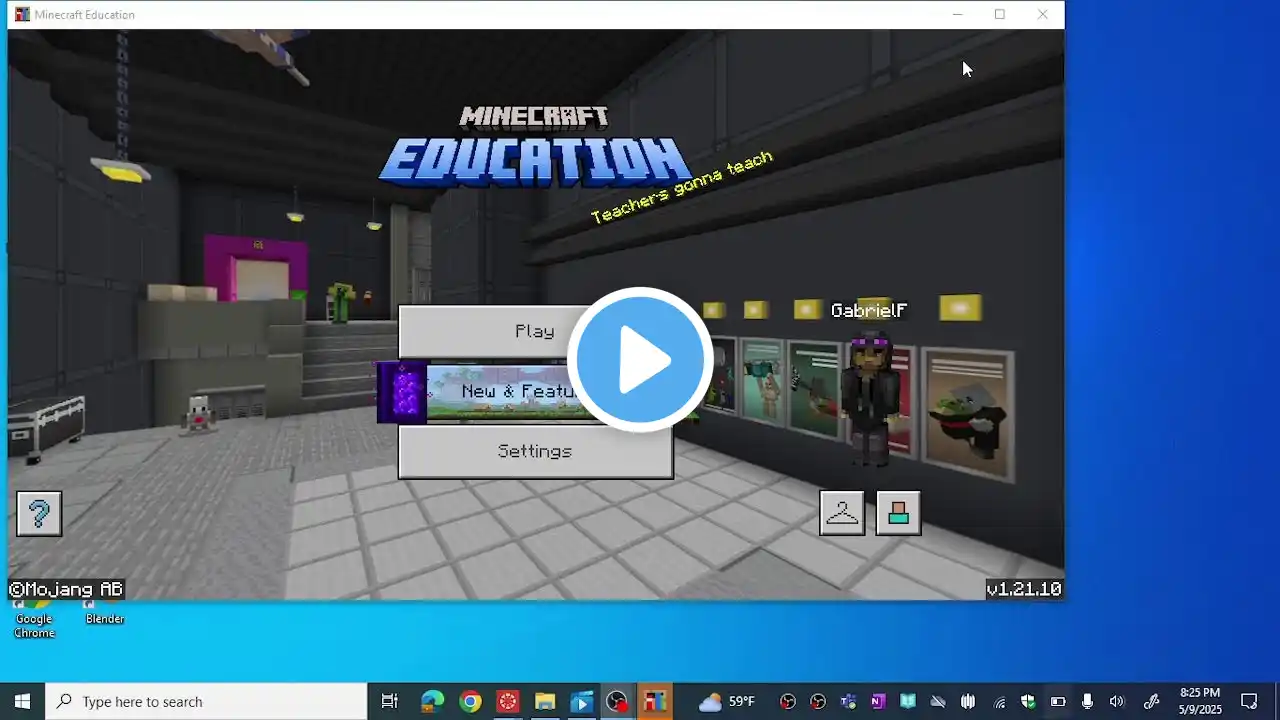Switch to OBS Studio in the taskbar
Image resolution: width=1280 pixels, height=720 pixels.
[x=618, y=701]
